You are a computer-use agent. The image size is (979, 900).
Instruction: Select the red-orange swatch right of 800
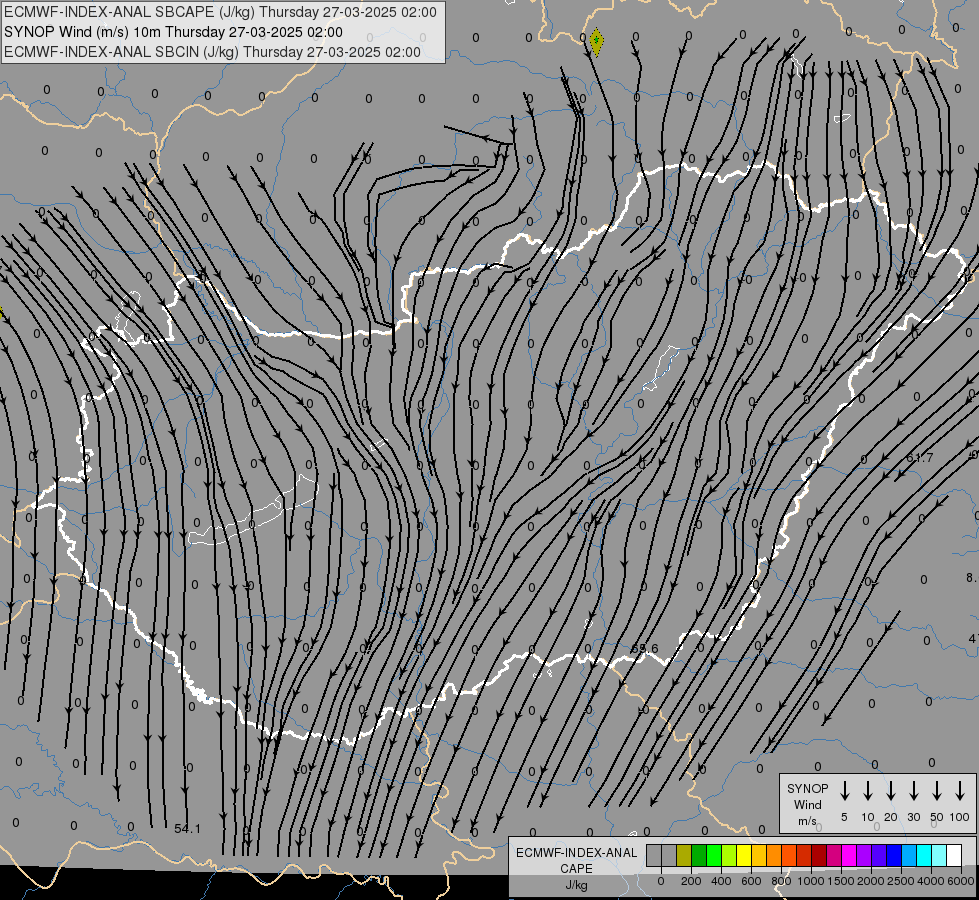[789, 855]
